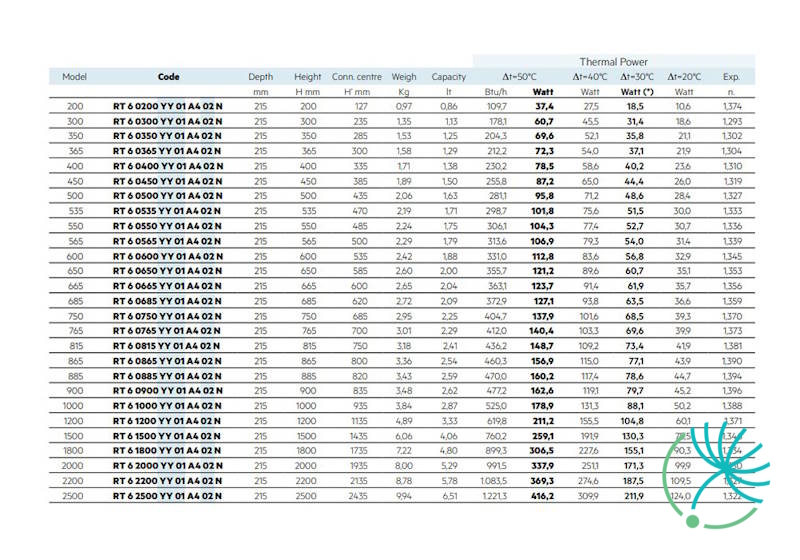Click the Conn. centre value '127'

point(361,107)
